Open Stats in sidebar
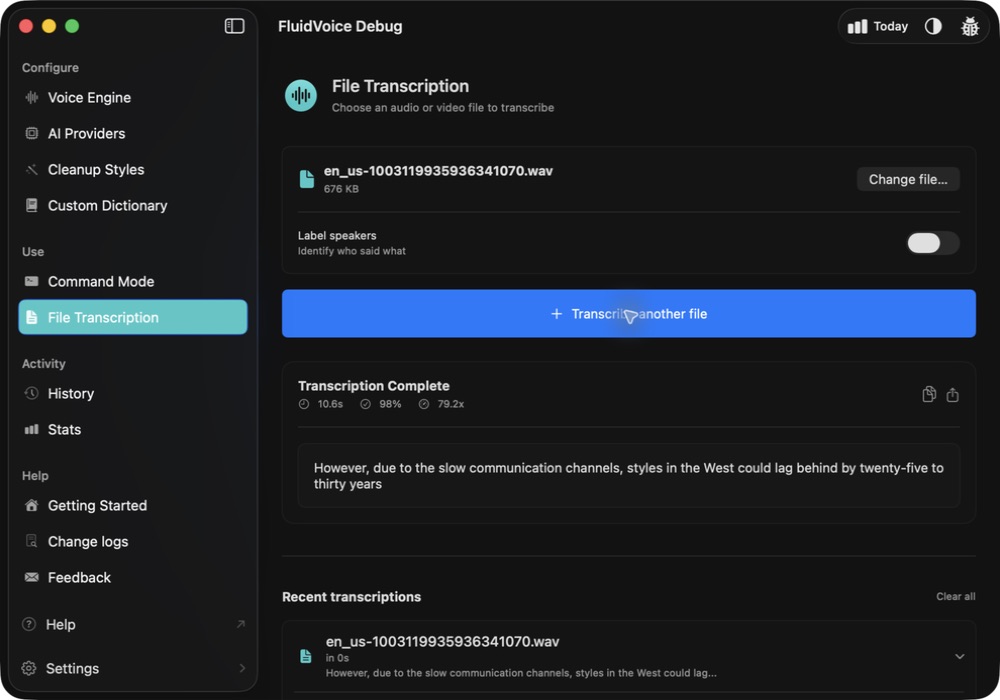The width and height of the screenshot is (1000, 700). coord(133,429)
